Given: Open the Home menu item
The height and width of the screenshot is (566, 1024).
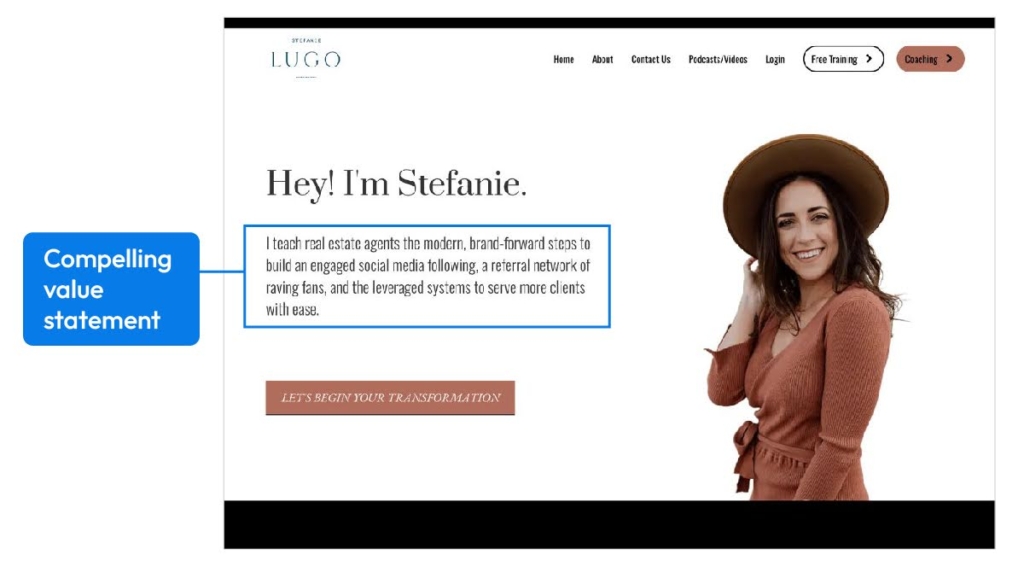Looking at the screenshot, I should click(563, 59).
